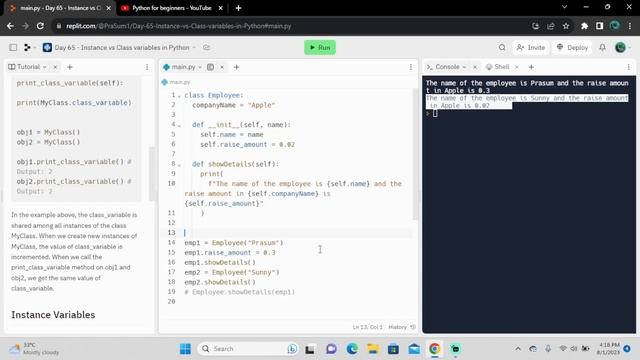The width and height of the screenshot is (640, 360).
Task: Toggle the Replit sidebar panel
Action: click(13, 47)
